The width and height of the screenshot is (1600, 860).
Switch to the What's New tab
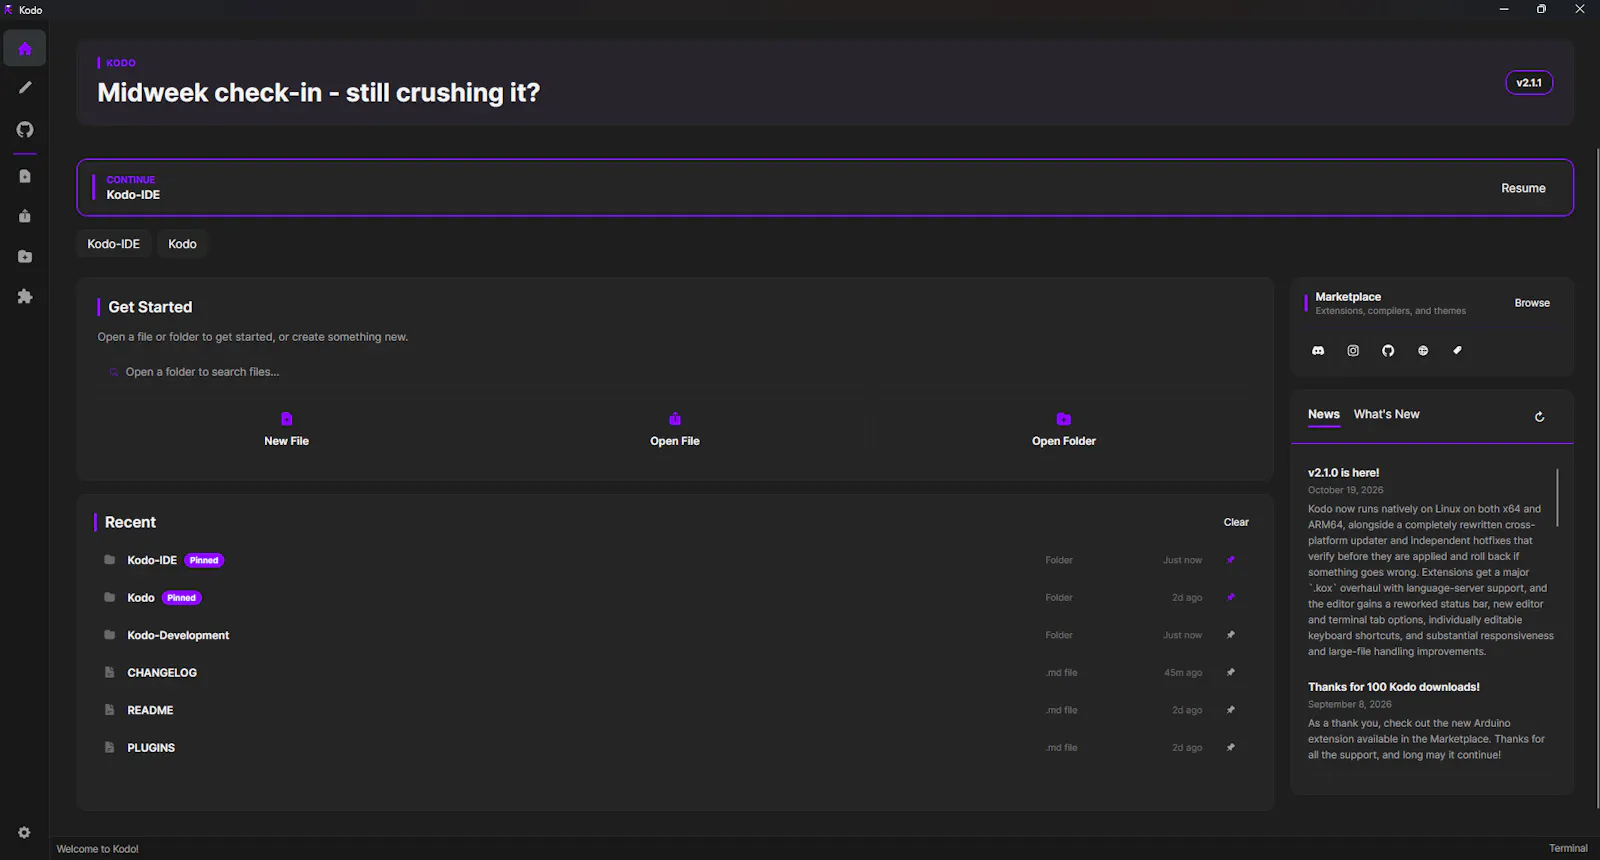click(x=1386, y=415)
